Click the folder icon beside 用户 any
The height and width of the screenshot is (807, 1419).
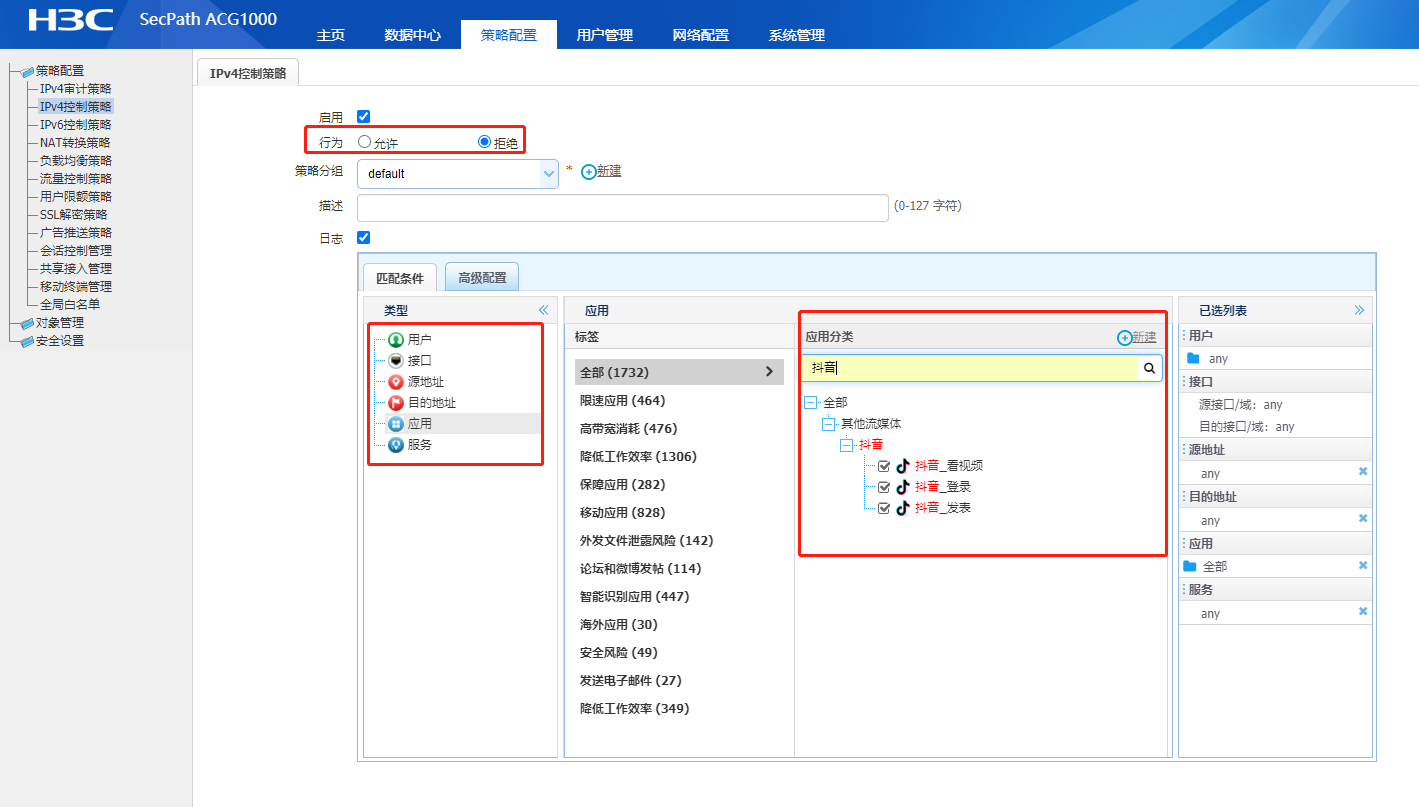(1192, 358)
